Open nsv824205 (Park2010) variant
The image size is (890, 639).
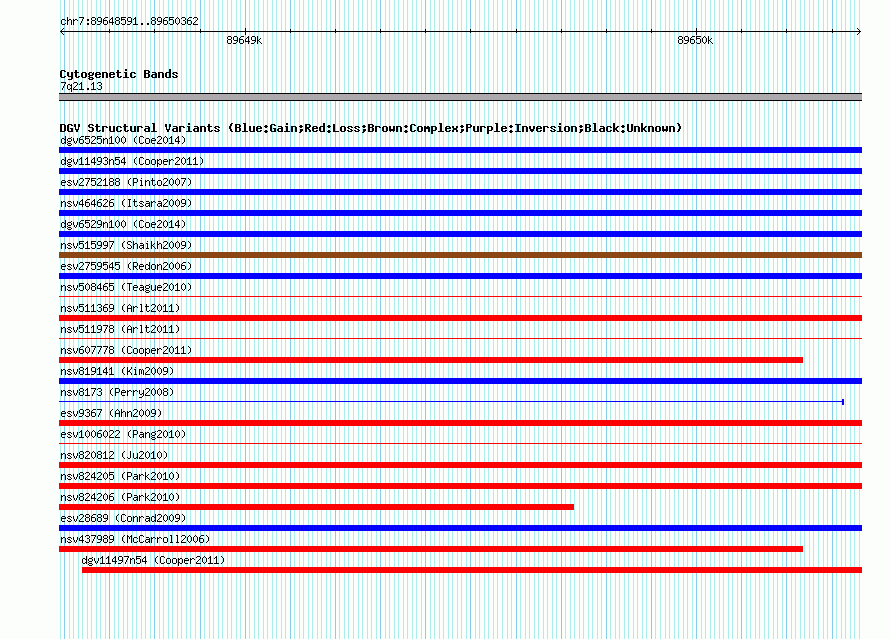tap(120, 476)
